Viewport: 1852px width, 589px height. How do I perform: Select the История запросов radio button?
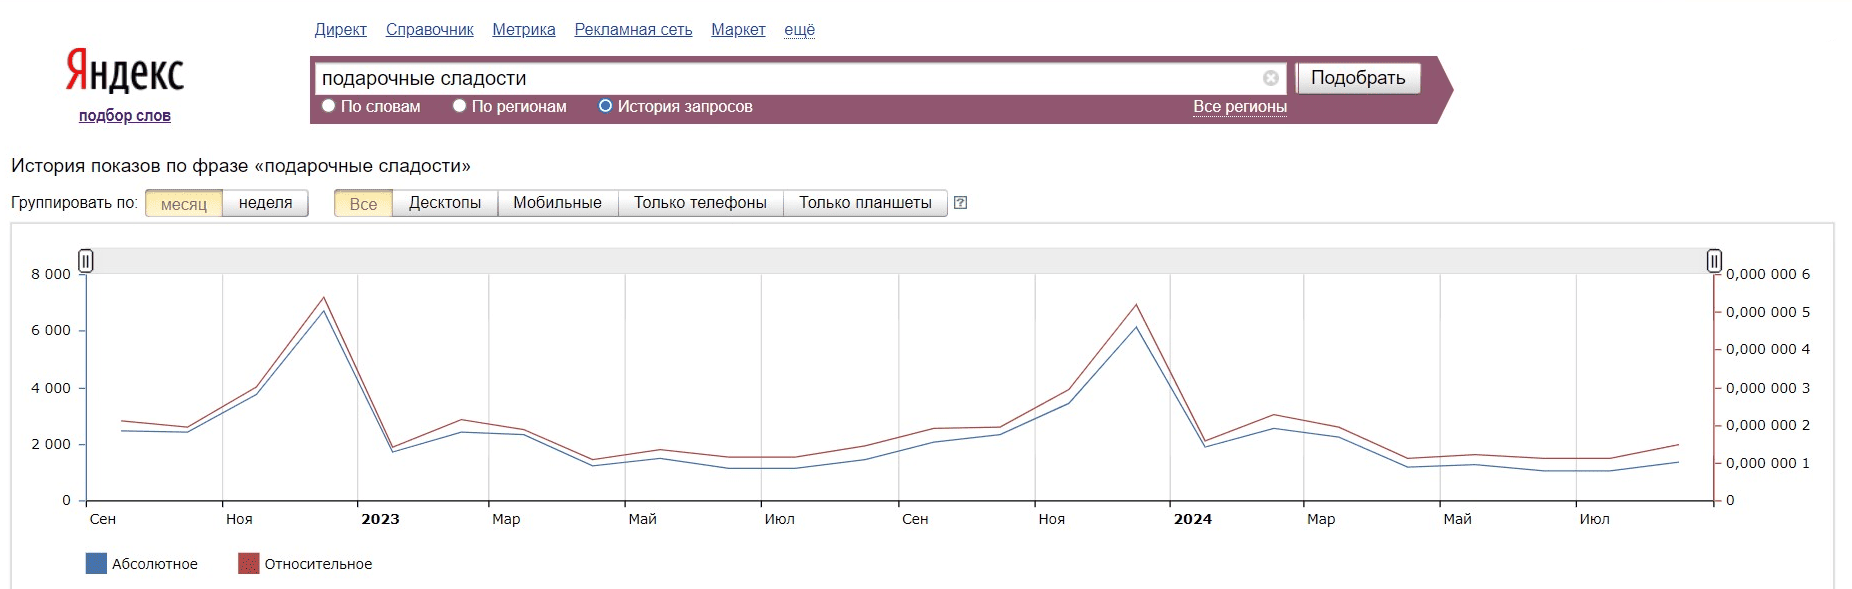point(605,106)
